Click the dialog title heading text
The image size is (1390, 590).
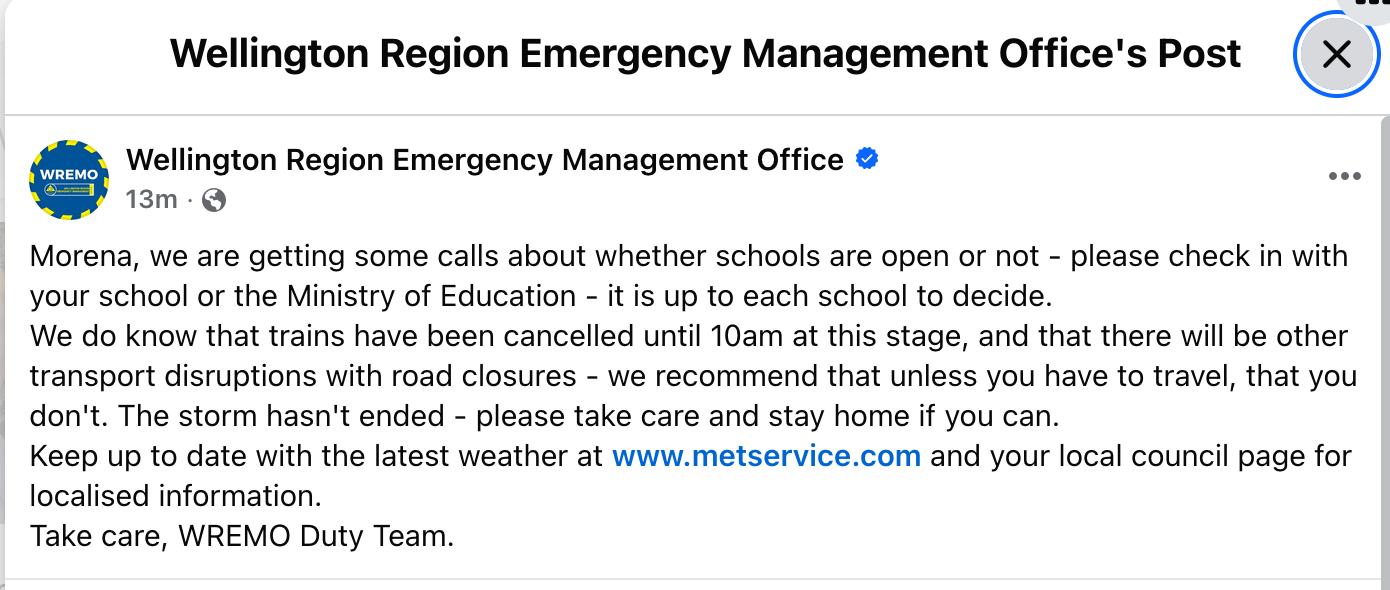click(x=705, y=53)
